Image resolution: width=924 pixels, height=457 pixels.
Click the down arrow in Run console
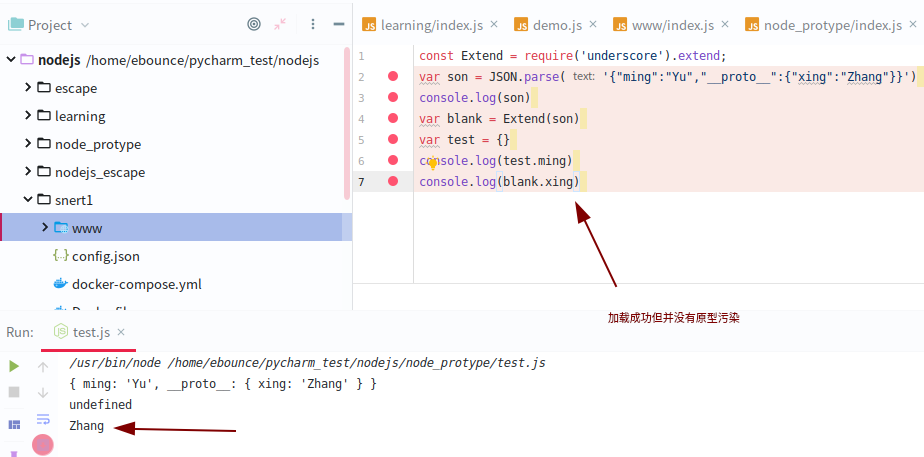point(43,393)
